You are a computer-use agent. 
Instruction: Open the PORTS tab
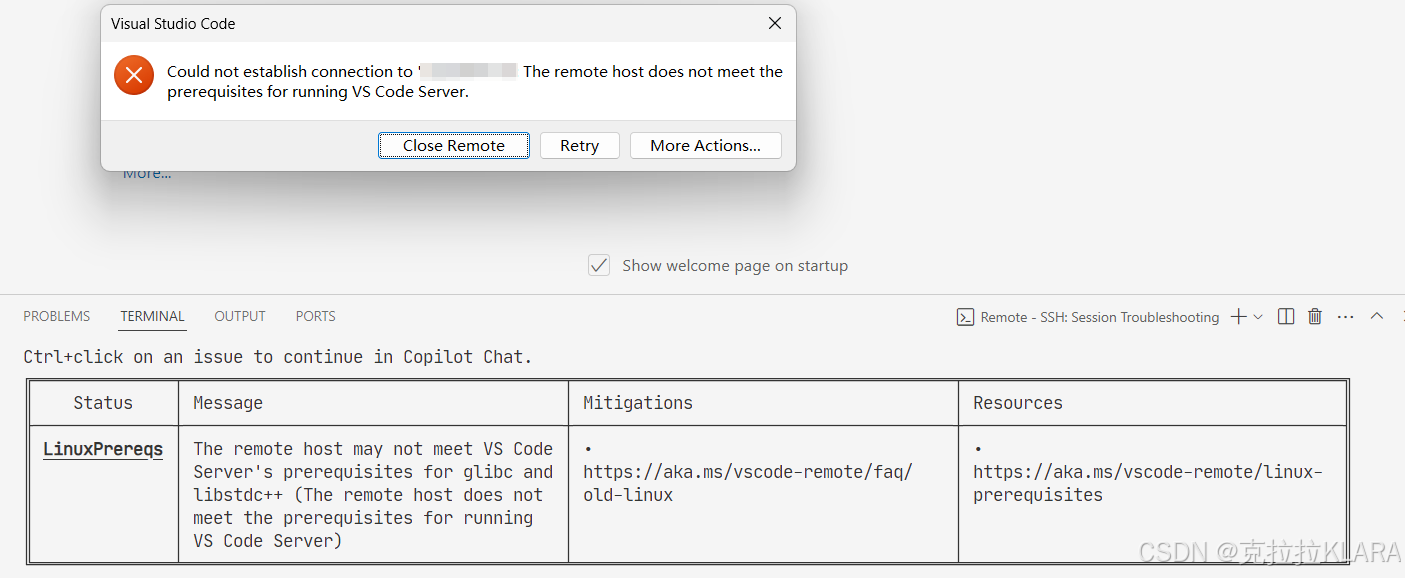pos(315,316)
